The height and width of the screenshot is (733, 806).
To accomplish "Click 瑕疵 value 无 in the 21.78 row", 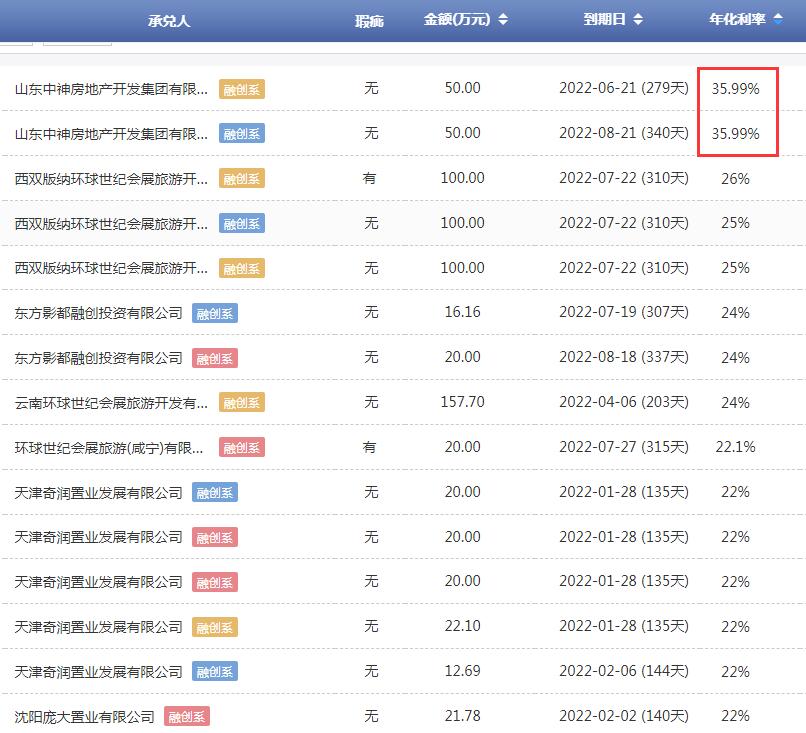I will [x=371, y=716].
